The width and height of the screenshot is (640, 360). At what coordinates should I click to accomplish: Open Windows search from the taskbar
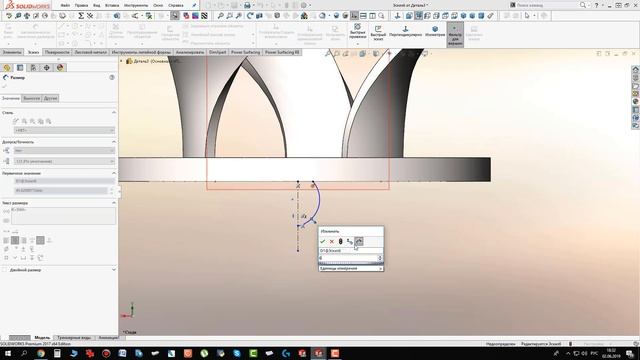pyautogui.click(x=24, y=353)
